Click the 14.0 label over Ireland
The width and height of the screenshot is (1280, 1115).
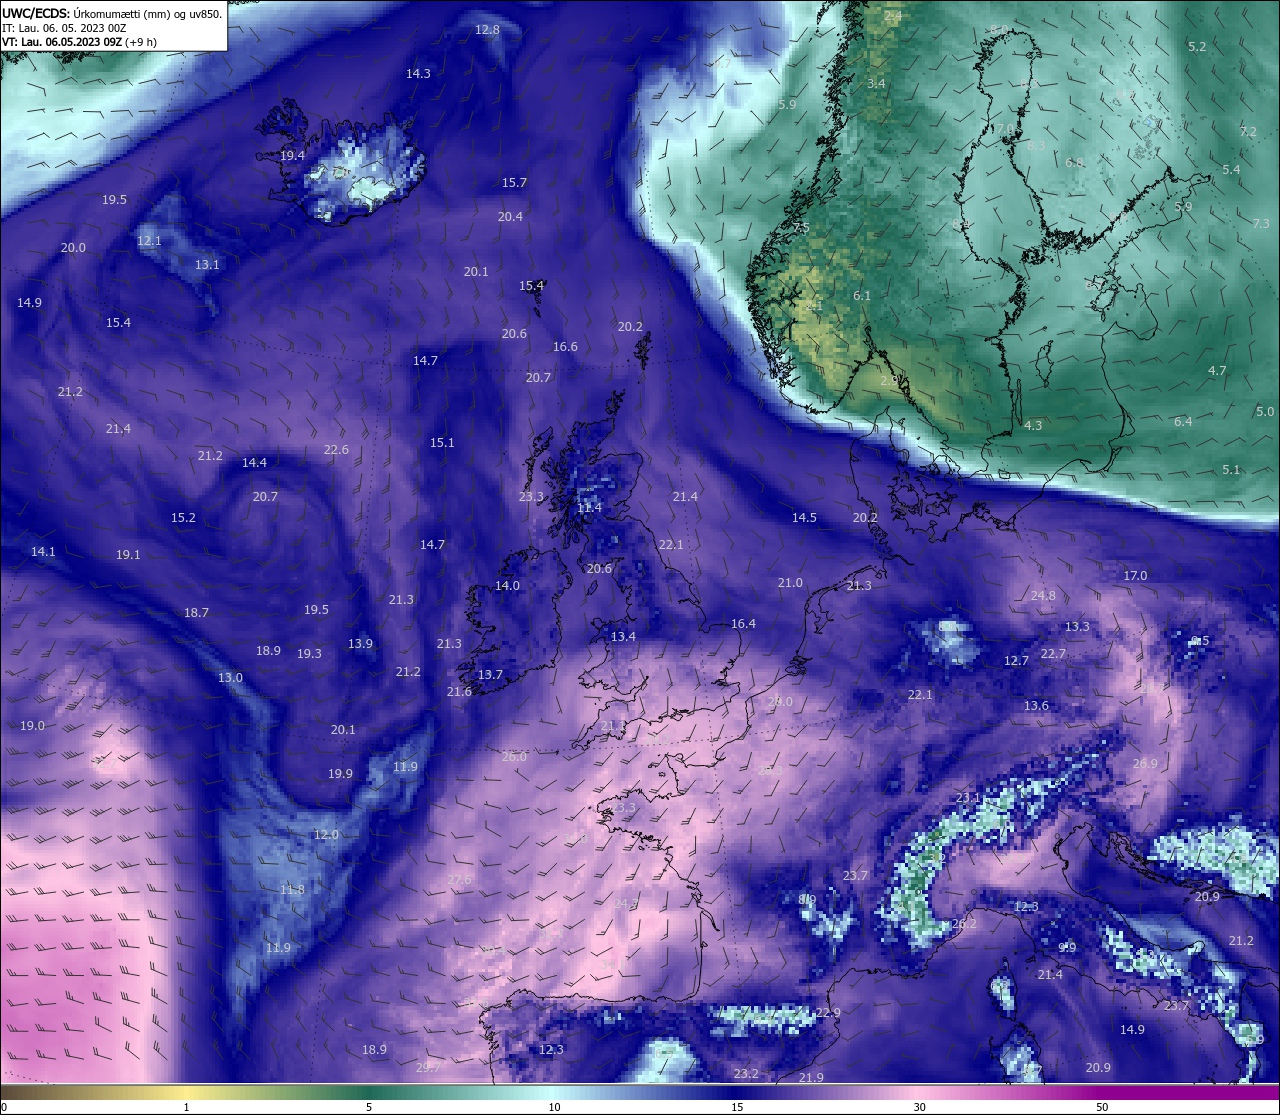click(507, 586)
